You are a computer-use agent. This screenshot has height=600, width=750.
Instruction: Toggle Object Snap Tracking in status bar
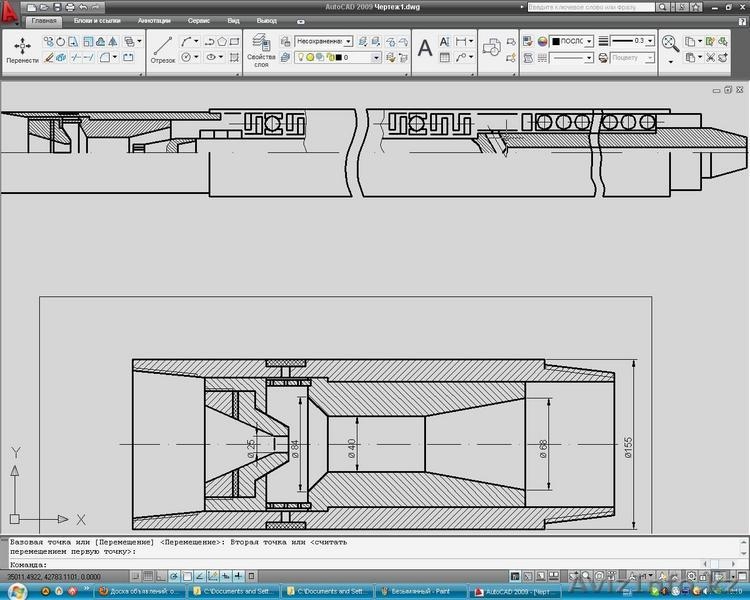[200, 576]
